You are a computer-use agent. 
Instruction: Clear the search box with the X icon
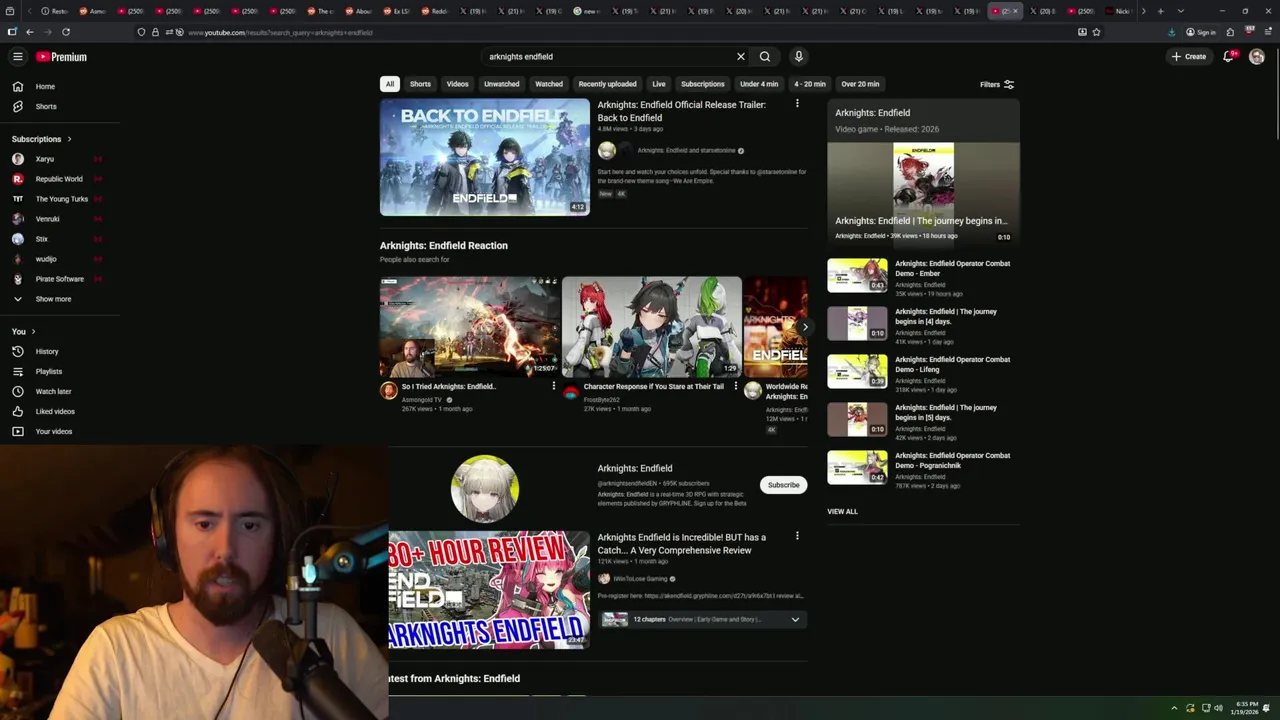point(741,57)
